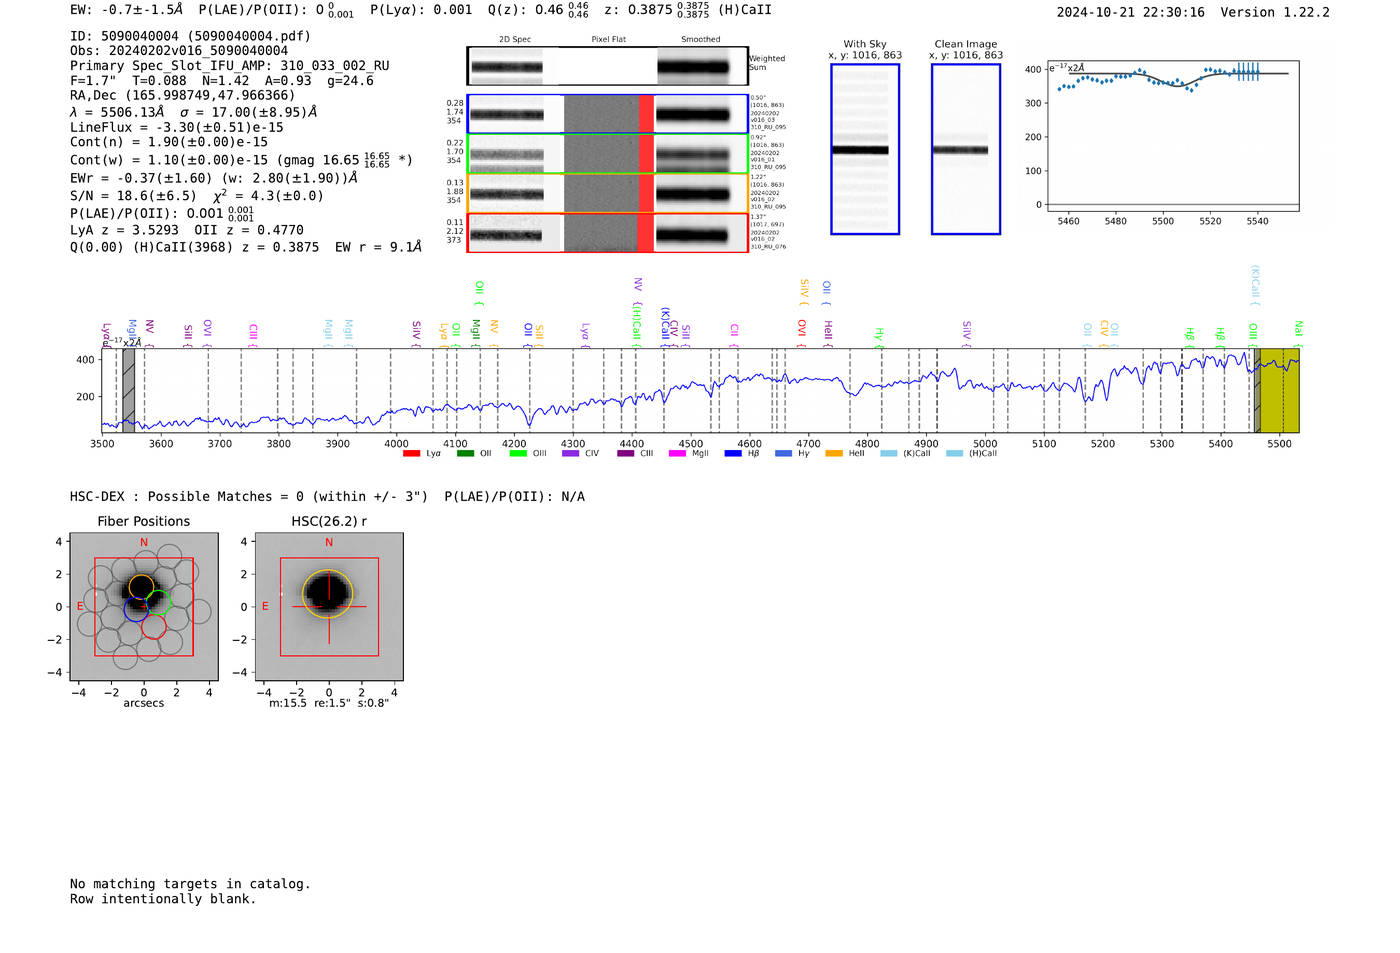Click the '2D Spec' column header
Image resolution: width=1400 pixels, height=953 pixels.
515,40
